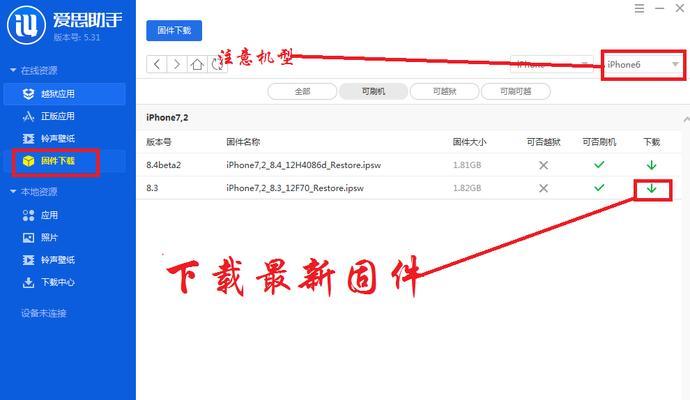Select the 可刷可越 filter tab
The height and width of the screenshot is (400, 690).
[x=516, y=92]
